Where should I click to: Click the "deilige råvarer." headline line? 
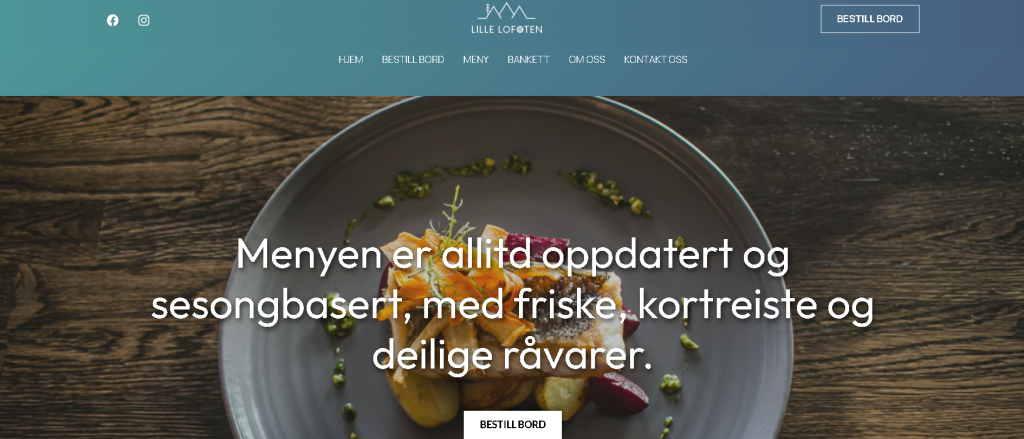click(x=513, y=355)
